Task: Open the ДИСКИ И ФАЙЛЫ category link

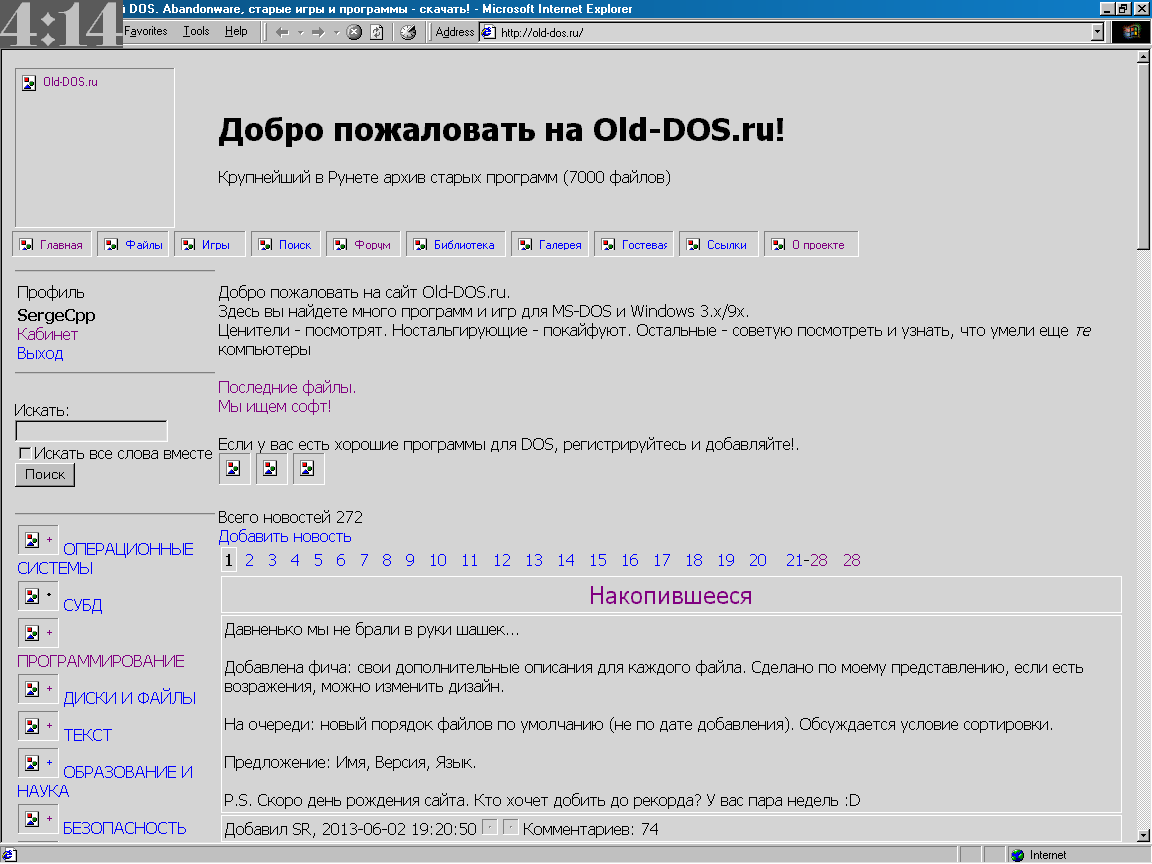Action: (x=129, y=698)
